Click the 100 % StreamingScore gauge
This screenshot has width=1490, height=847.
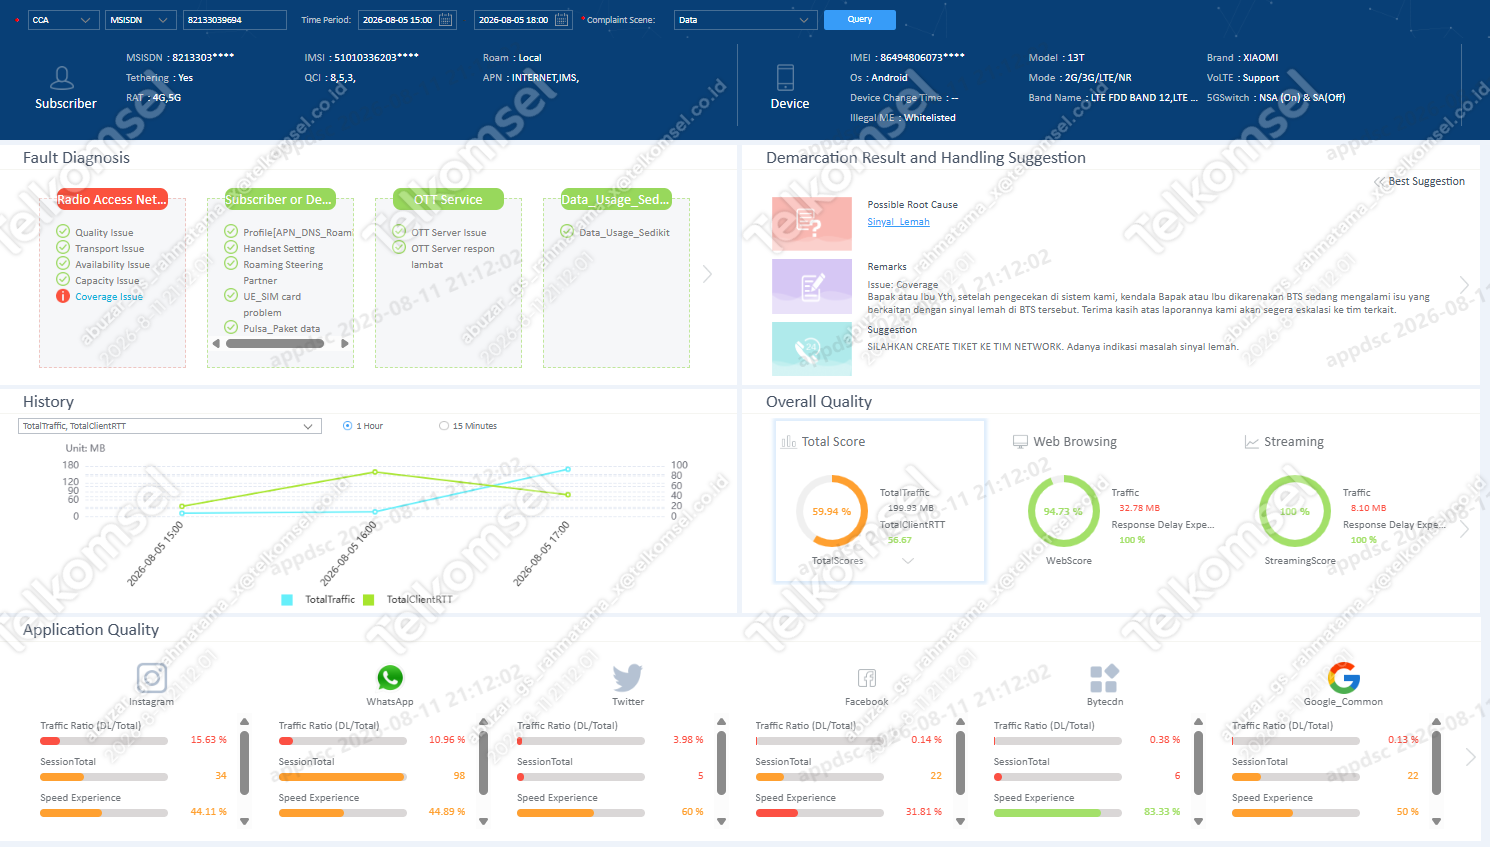pyautogui.click(x=1295, y=511)
